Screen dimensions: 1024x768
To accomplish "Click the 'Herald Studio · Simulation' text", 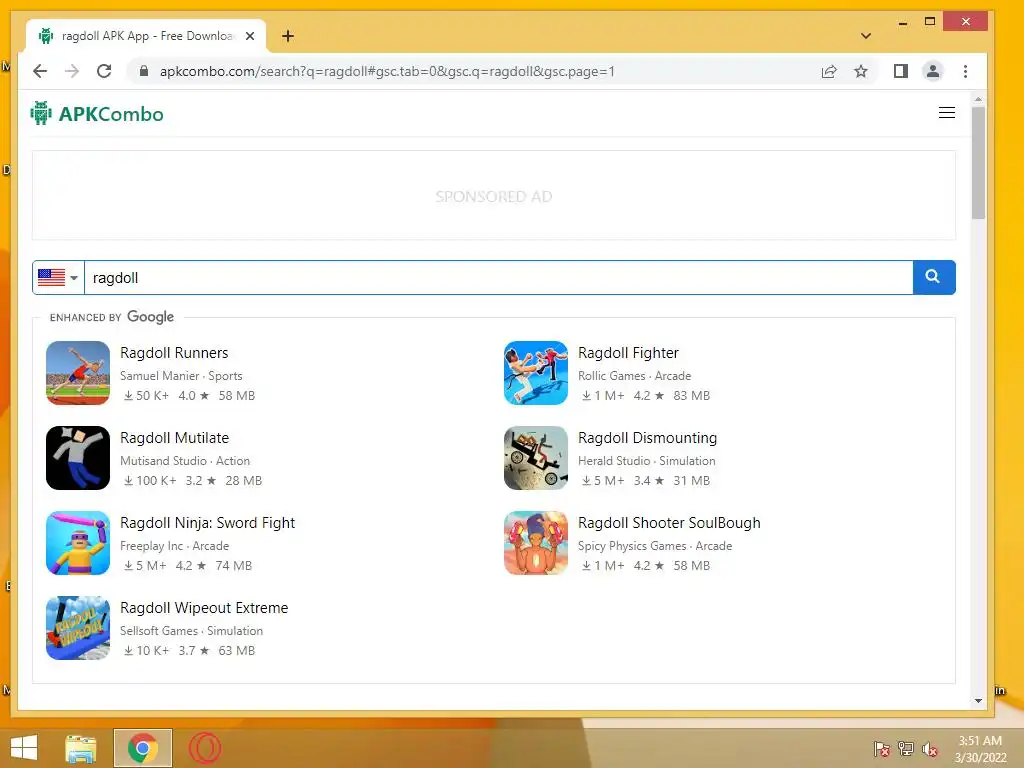I will (x=647, y=460).
